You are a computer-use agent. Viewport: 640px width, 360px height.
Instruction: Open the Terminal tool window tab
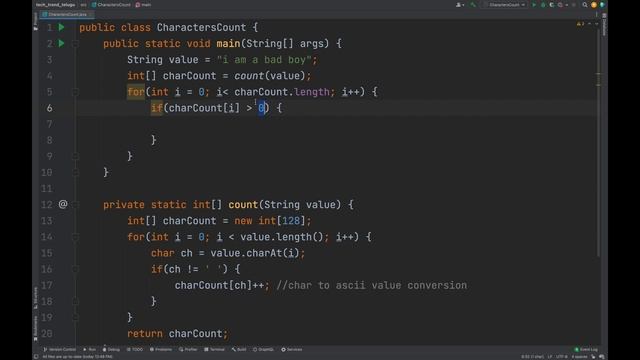(x=214, y=349)
